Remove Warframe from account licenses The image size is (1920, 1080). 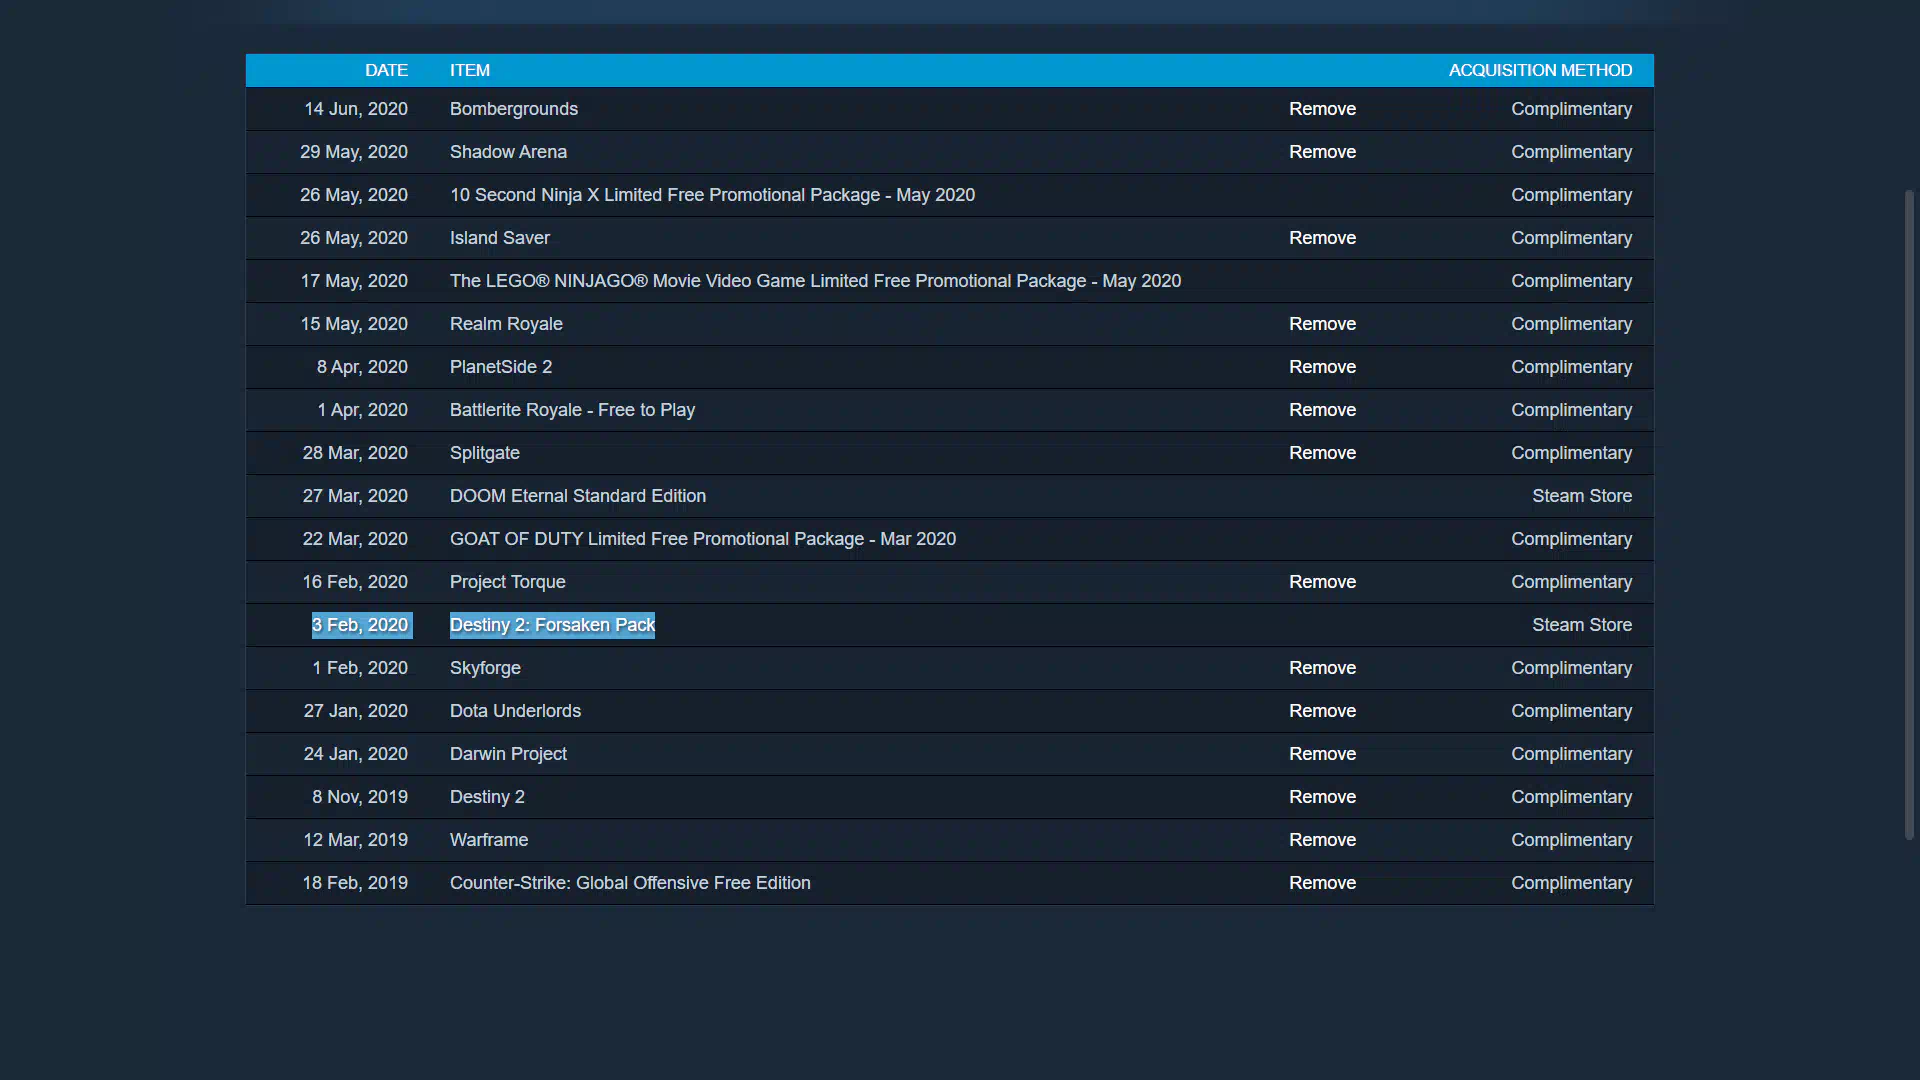(1322, 840)
